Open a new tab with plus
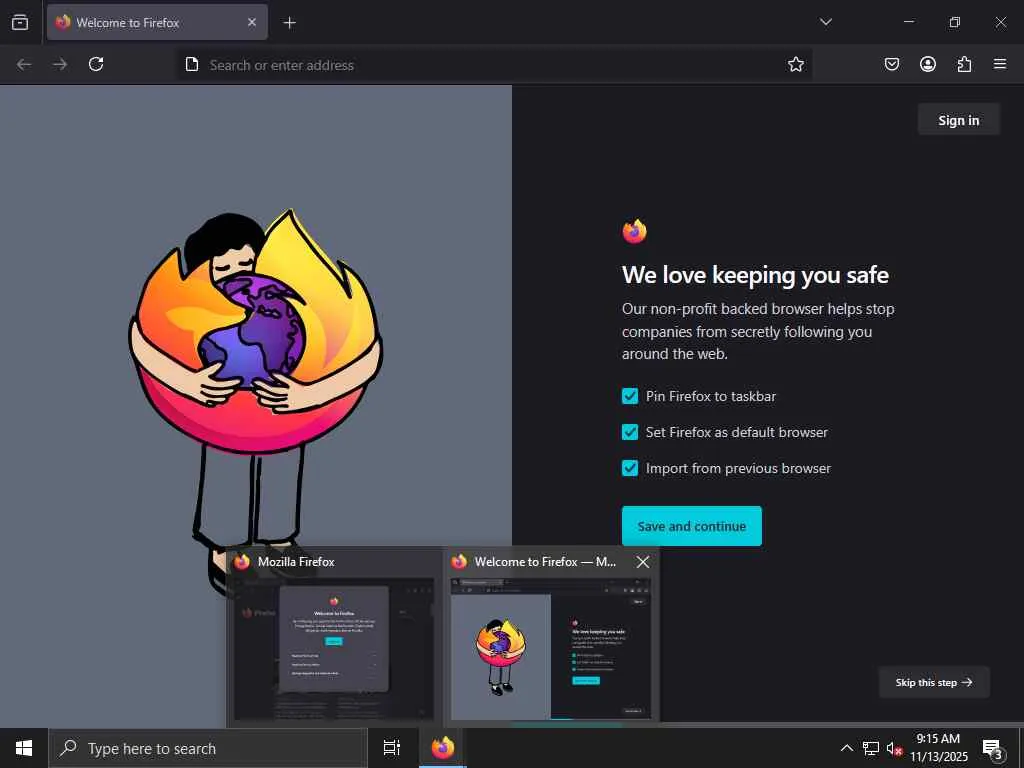The height and width of the screenshot is (768, 1024). pos(289,23)
